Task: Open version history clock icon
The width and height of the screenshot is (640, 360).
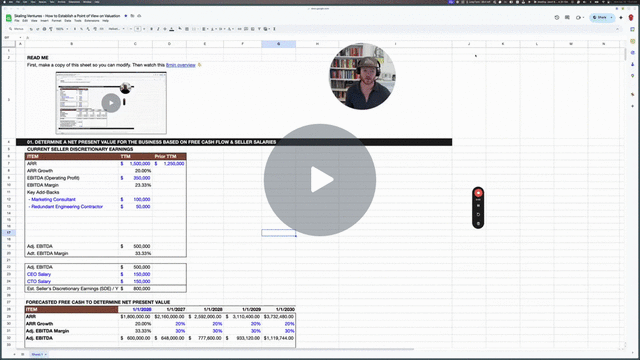Action: tap(557, 18)
